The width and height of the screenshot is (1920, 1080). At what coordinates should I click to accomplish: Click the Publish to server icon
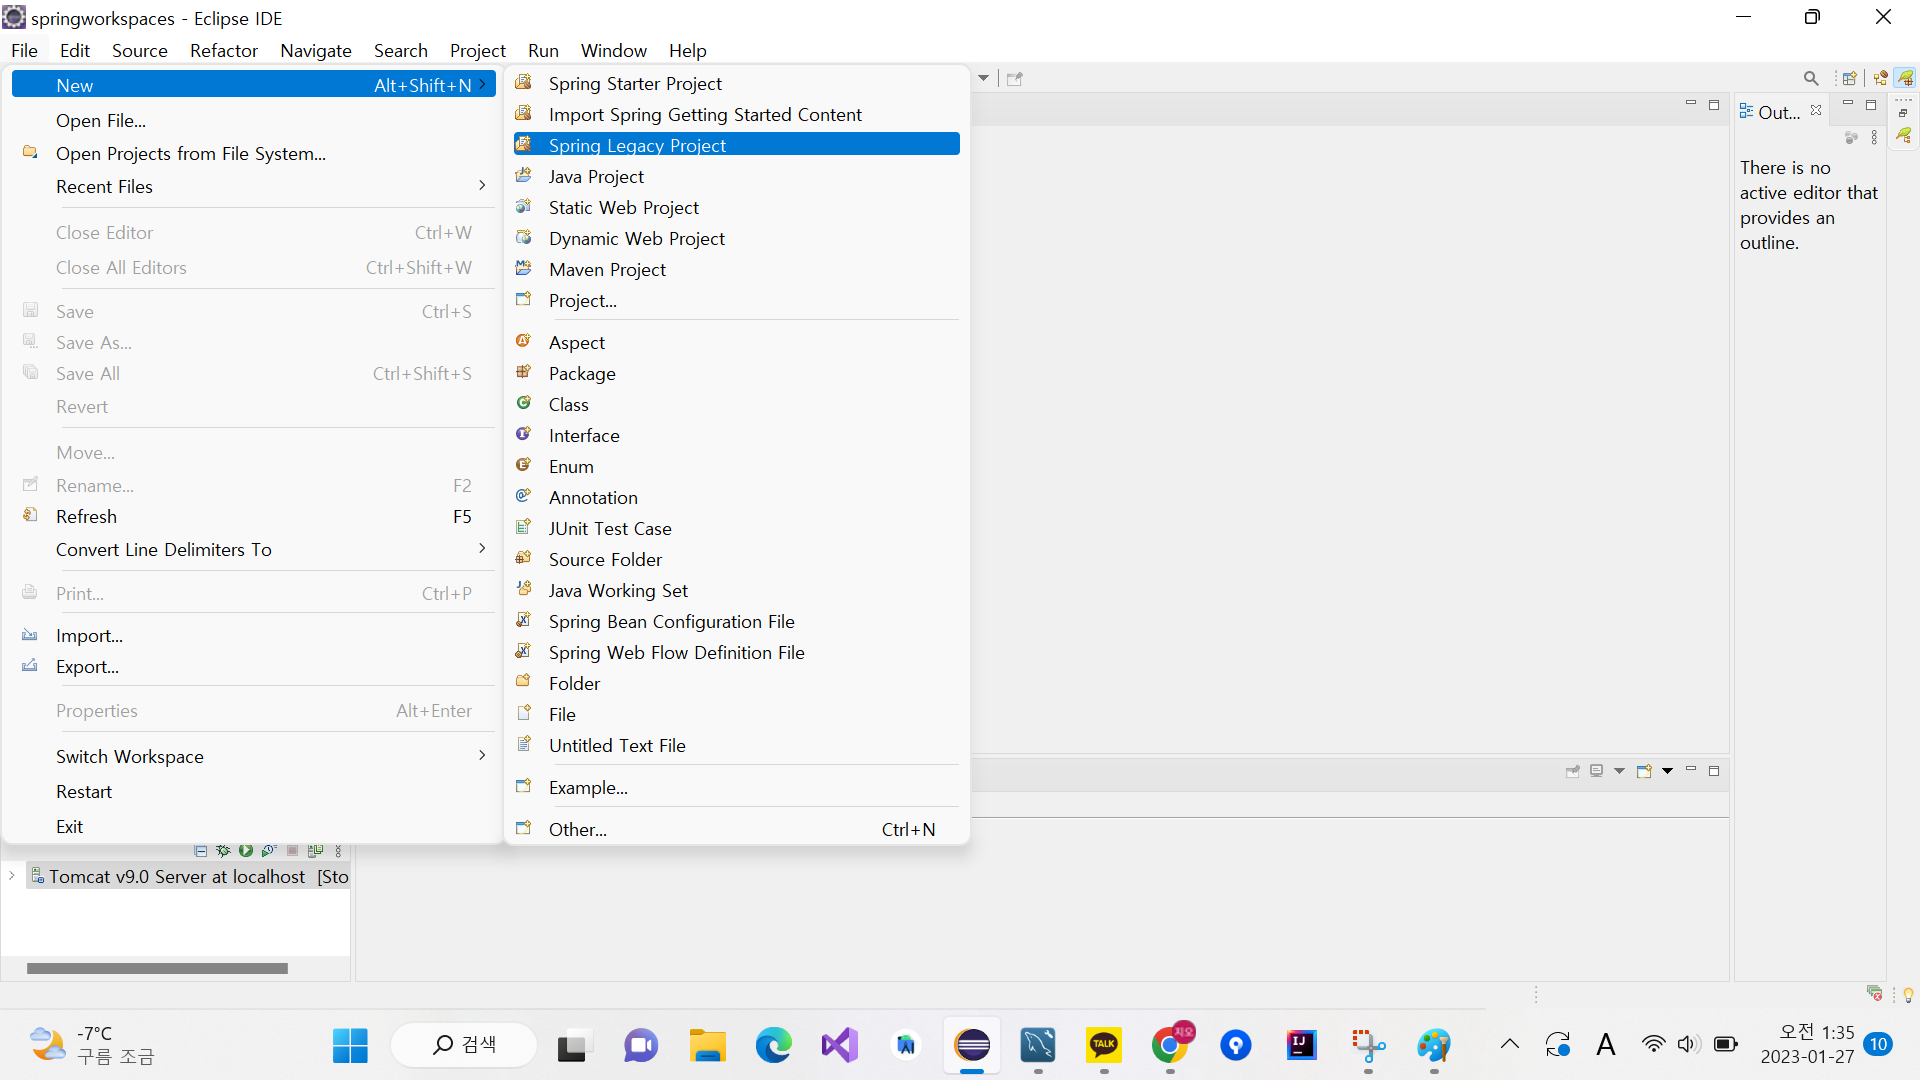tap(315, 851)
